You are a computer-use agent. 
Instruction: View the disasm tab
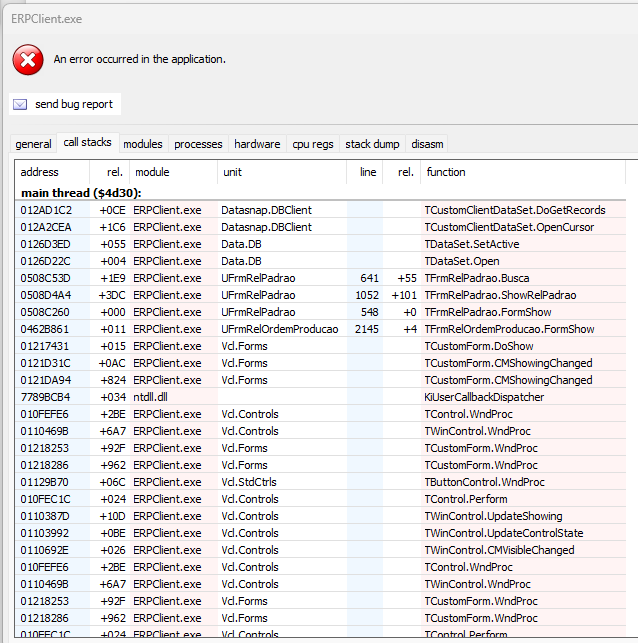click(x=427, y=144)
